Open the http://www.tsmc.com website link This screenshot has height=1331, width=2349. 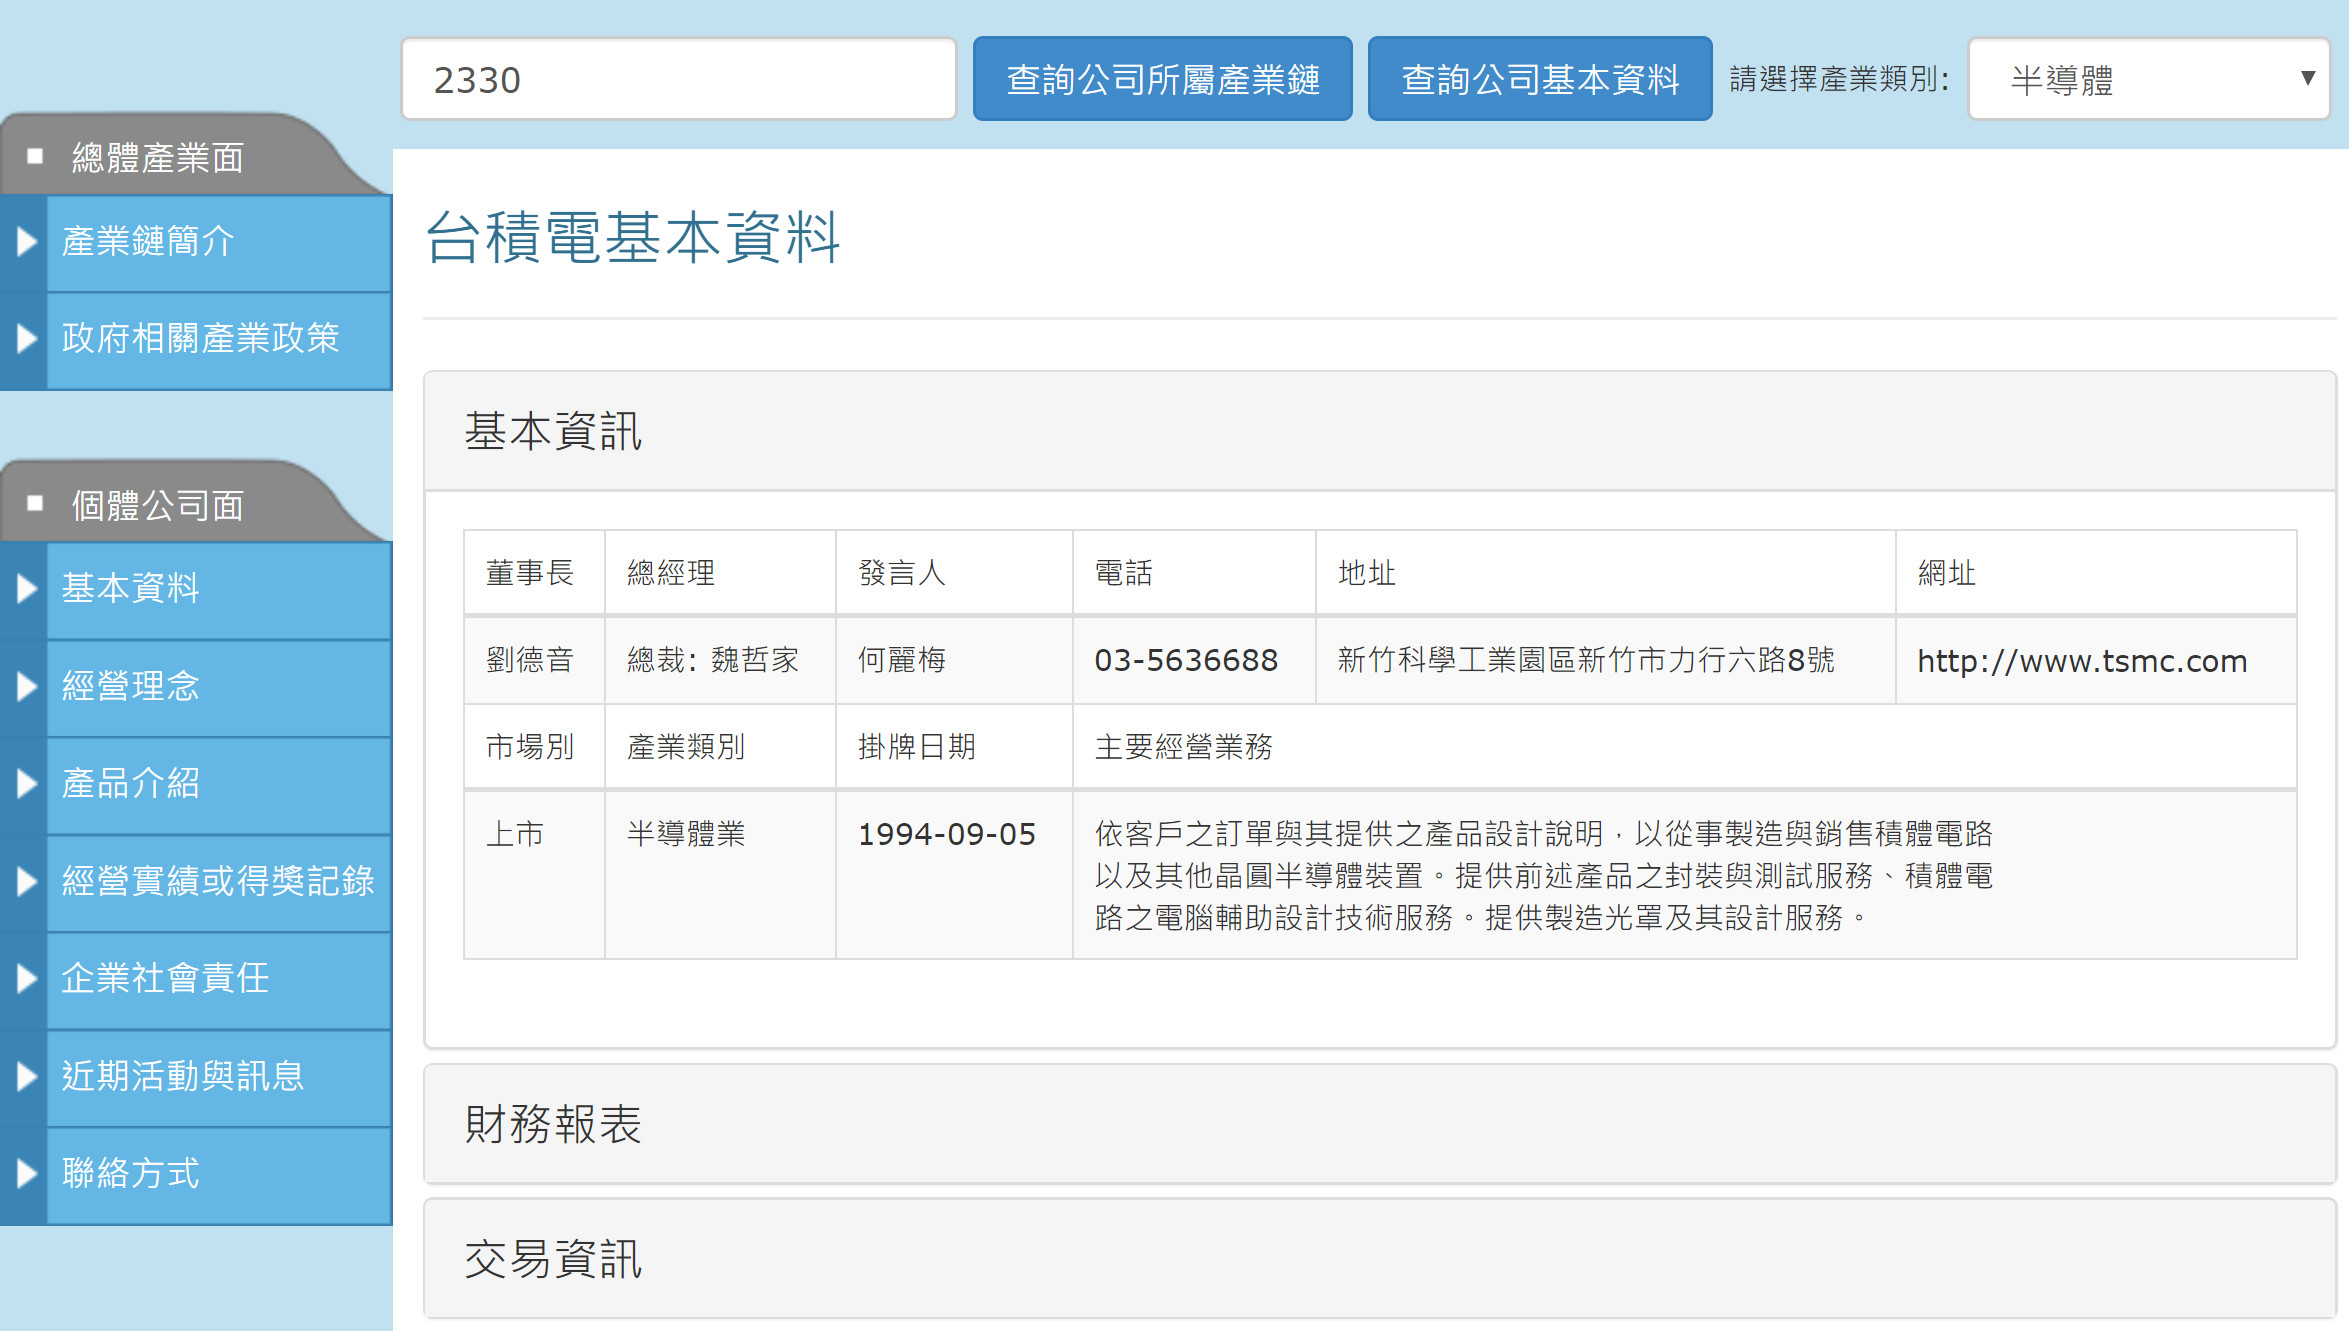pos(2081,661)
